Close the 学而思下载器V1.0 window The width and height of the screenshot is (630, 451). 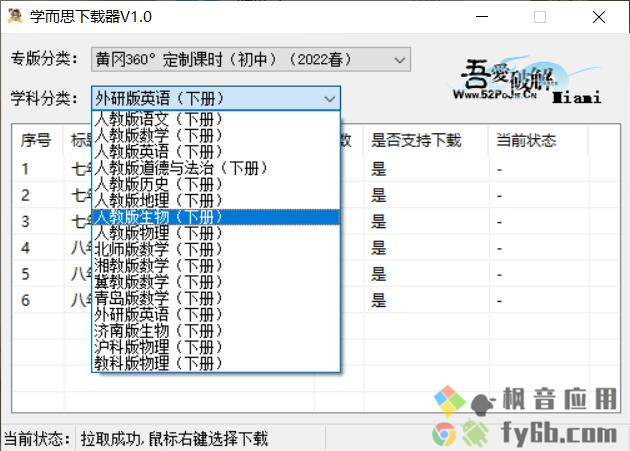pyautogui.click(x=599, y=17)
